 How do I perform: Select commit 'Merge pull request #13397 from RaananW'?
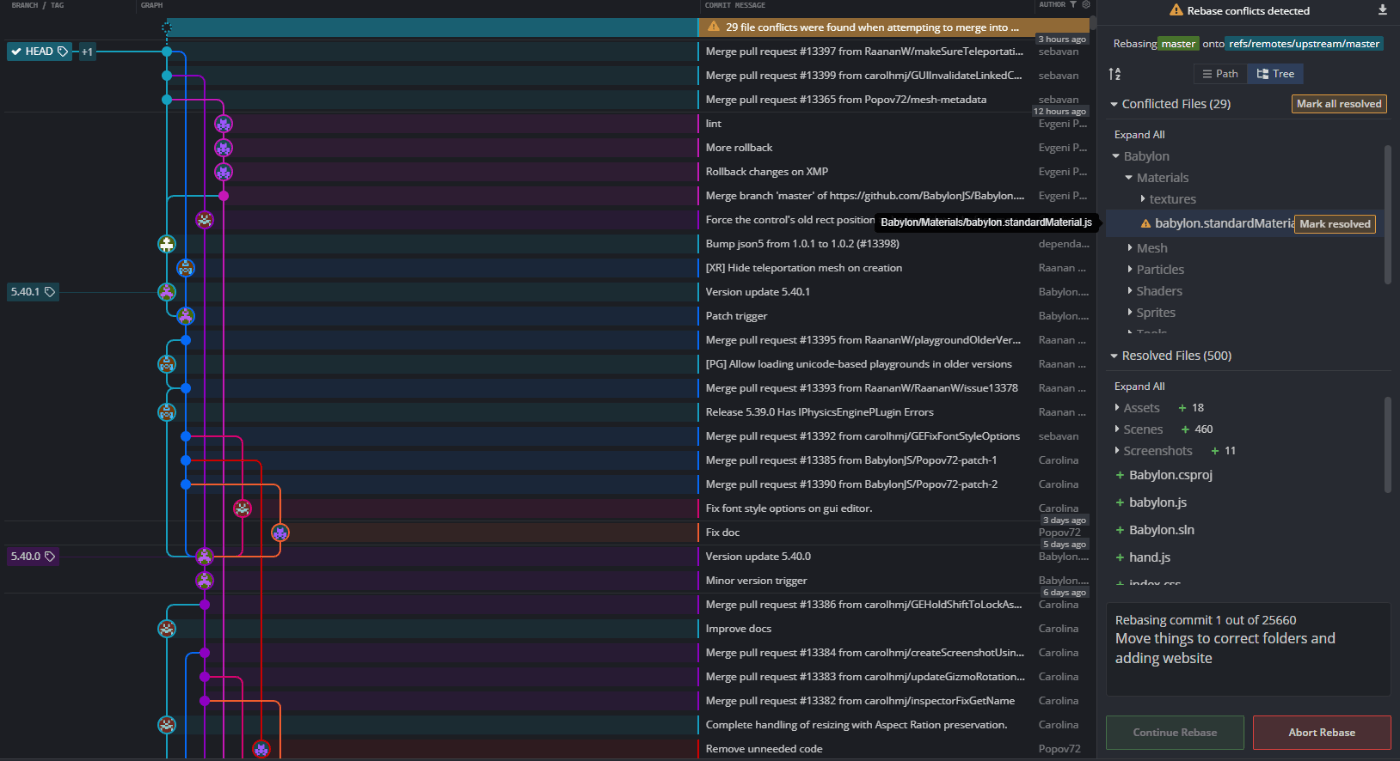863,51
